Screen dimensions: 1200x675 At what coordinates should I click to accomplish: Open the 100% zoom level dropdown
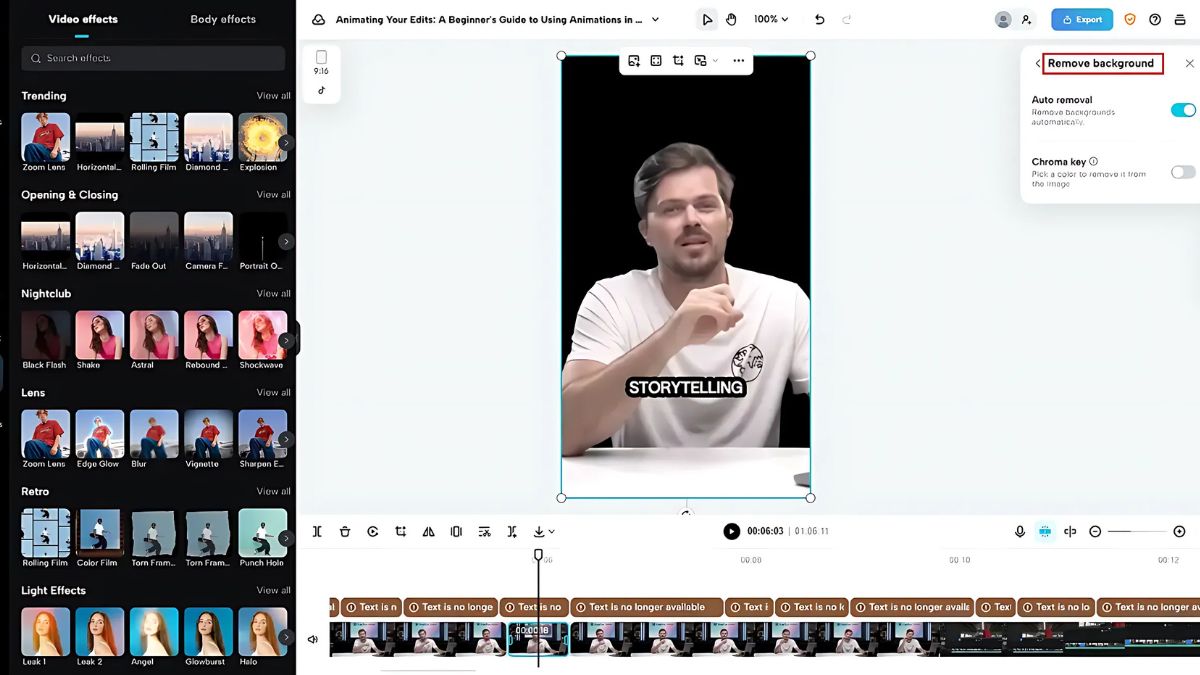(x=771, y=19)
